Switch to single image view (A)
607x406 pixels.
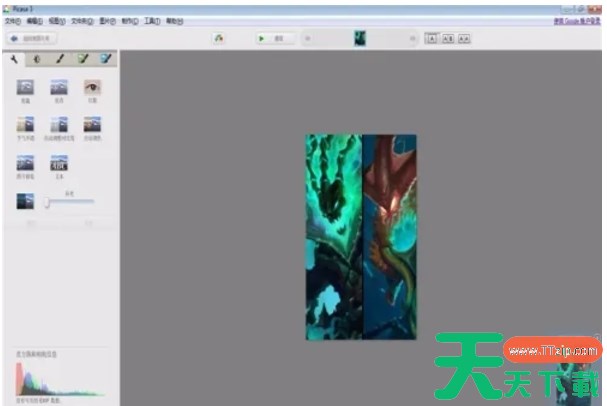[x=432, y=38]
